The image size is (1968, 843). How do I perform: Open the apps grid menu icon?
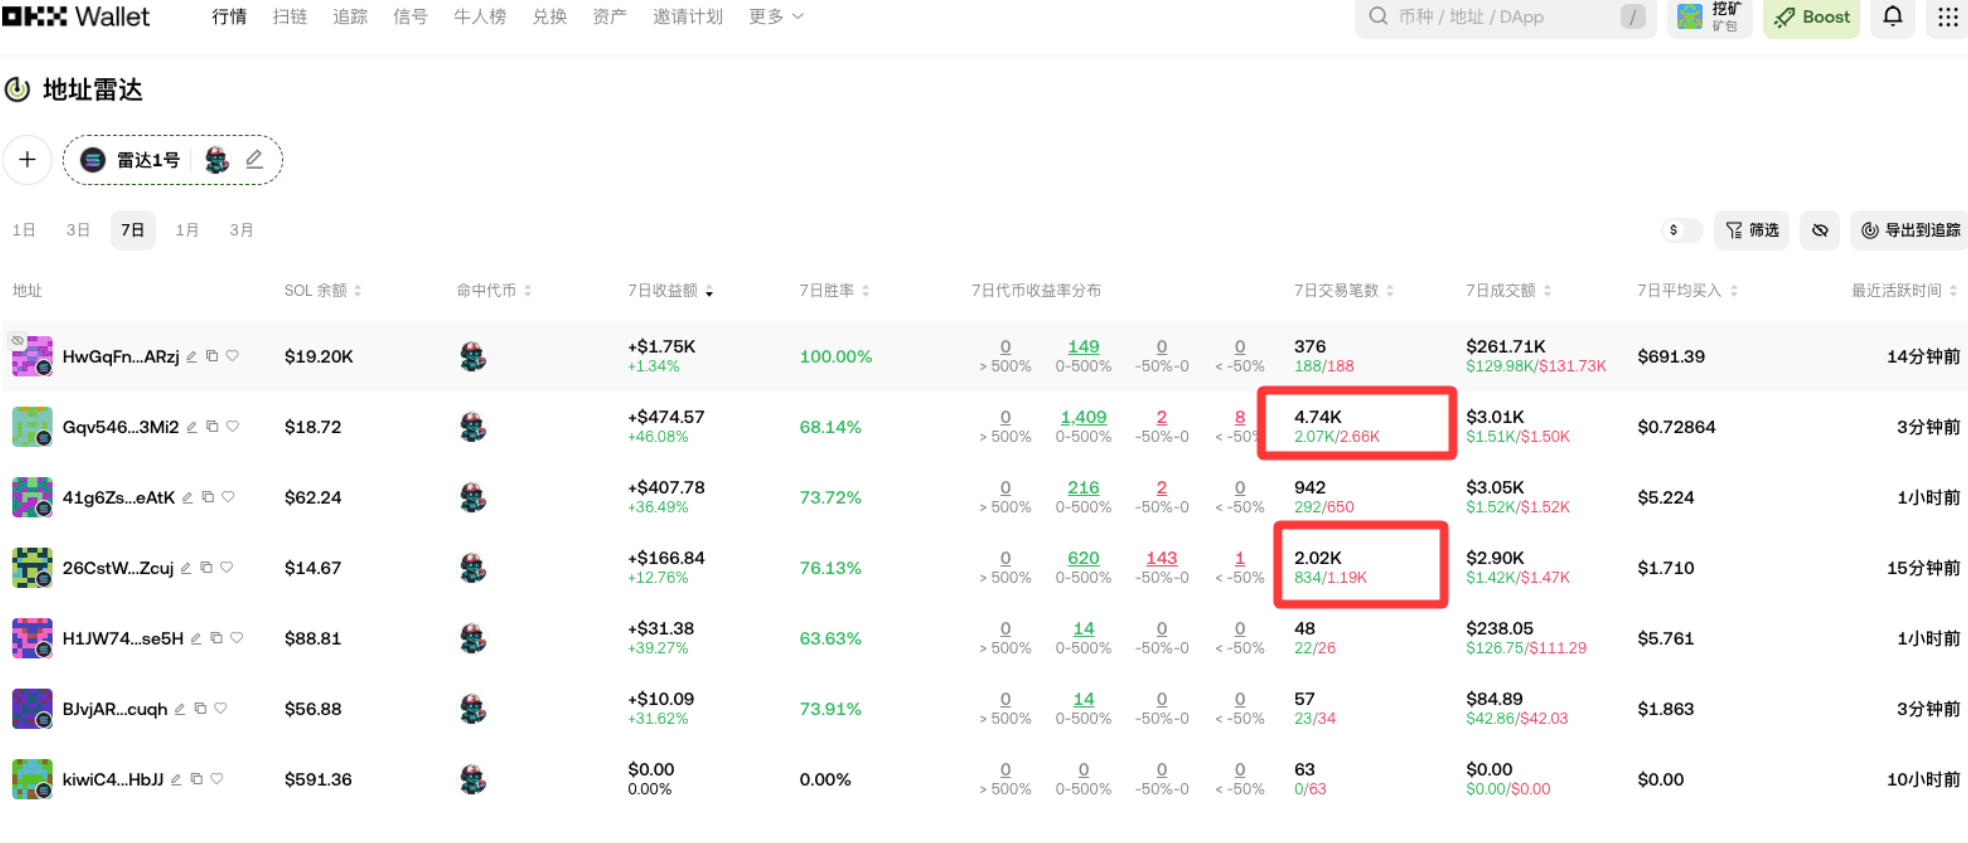[1947, 17]
